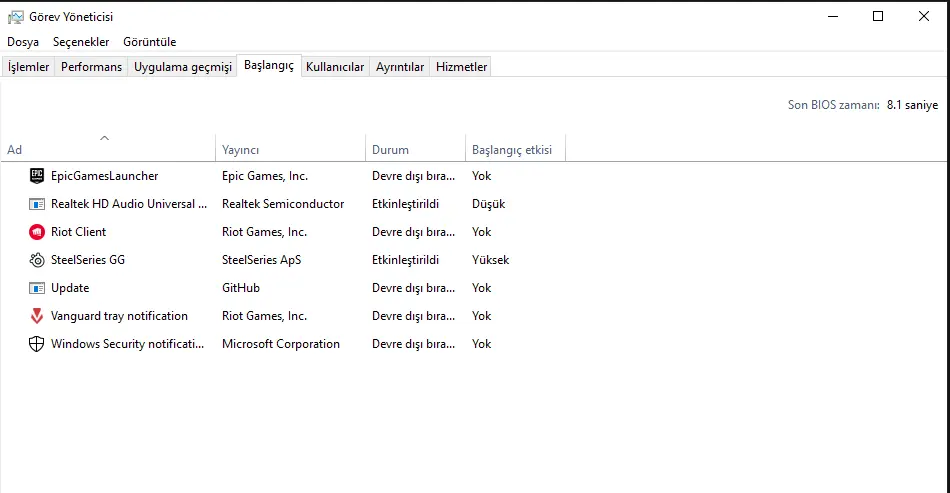The width and height of the screenshot is (950, 493).
Task: Click Riot Games, Inc. in Vanguard row
Action: [265, 316]
